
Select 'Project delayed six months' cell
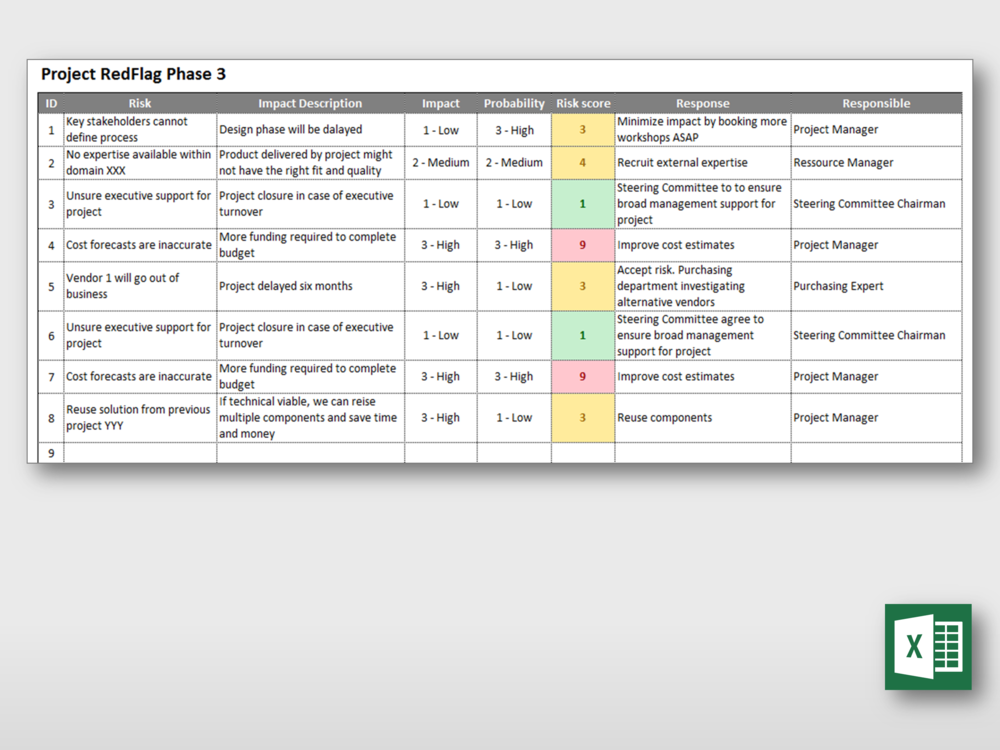tap(310, 286)
